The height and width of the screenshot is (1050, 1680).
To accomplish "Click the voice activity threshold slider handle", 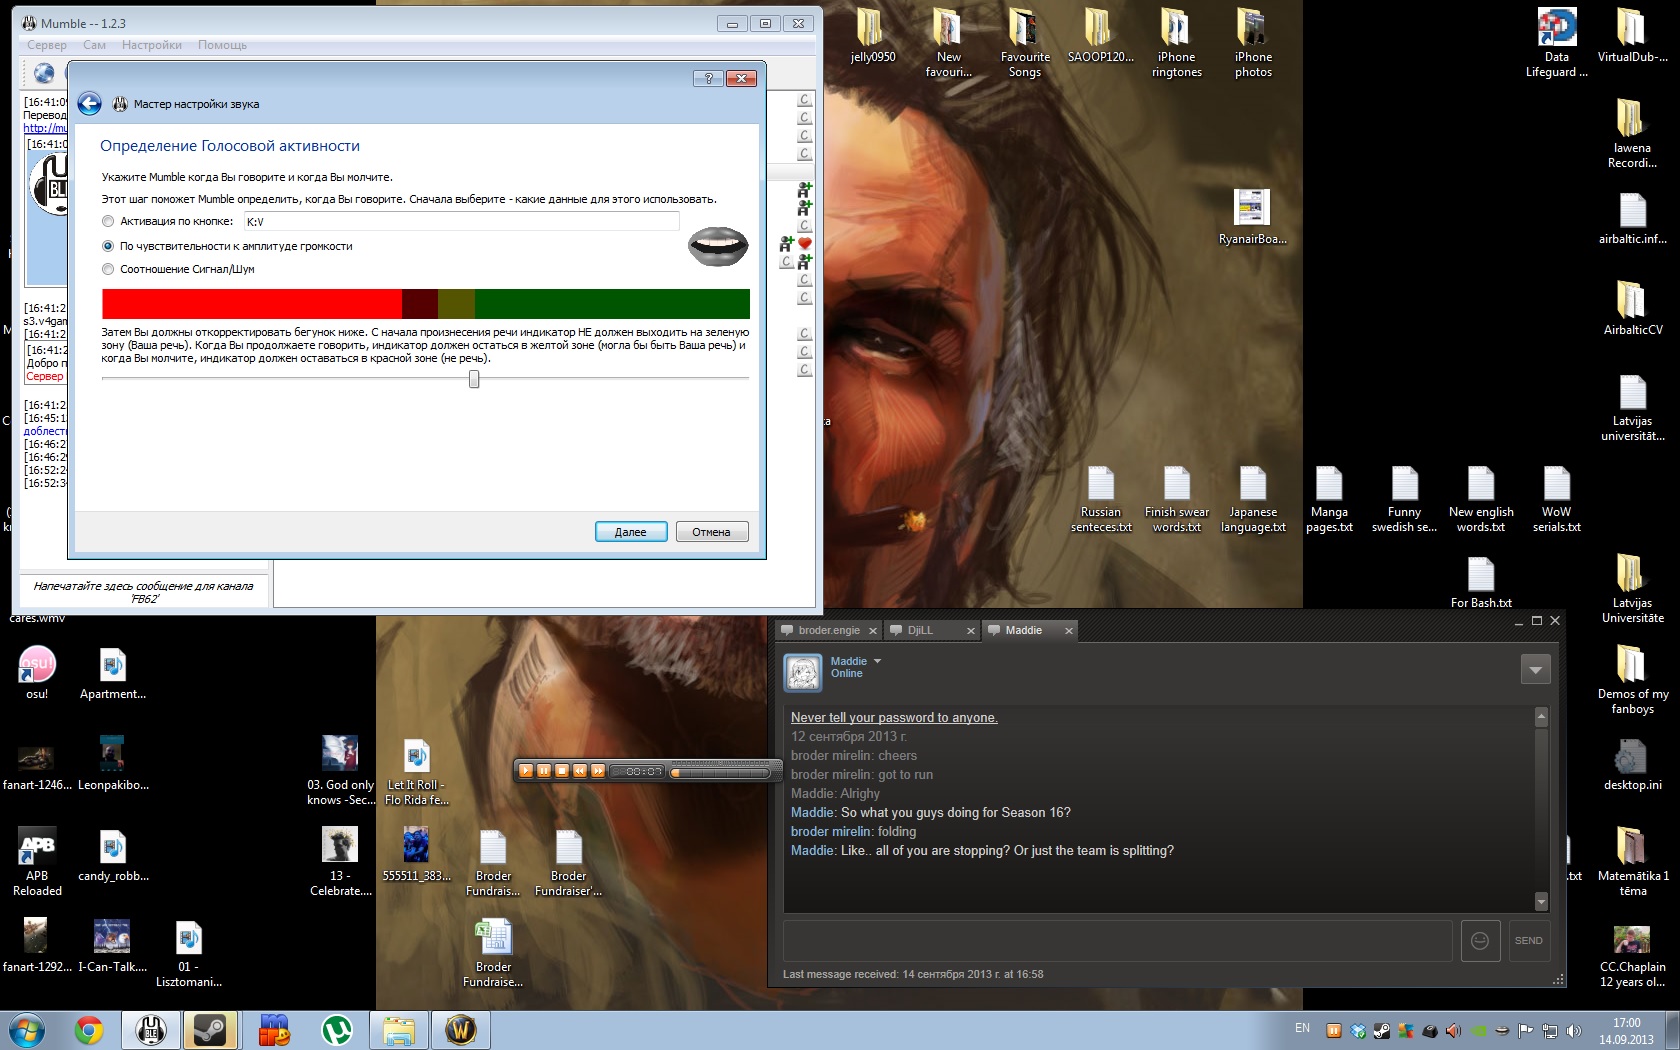I will coord(474,379).
